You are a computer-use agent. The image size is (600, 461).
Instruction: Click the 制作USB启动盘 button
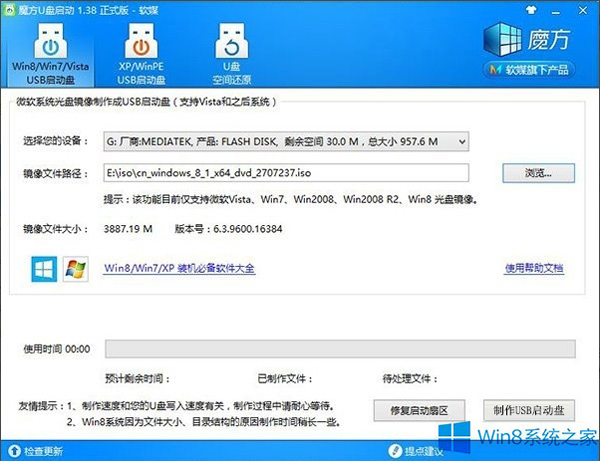coord(529,411)
